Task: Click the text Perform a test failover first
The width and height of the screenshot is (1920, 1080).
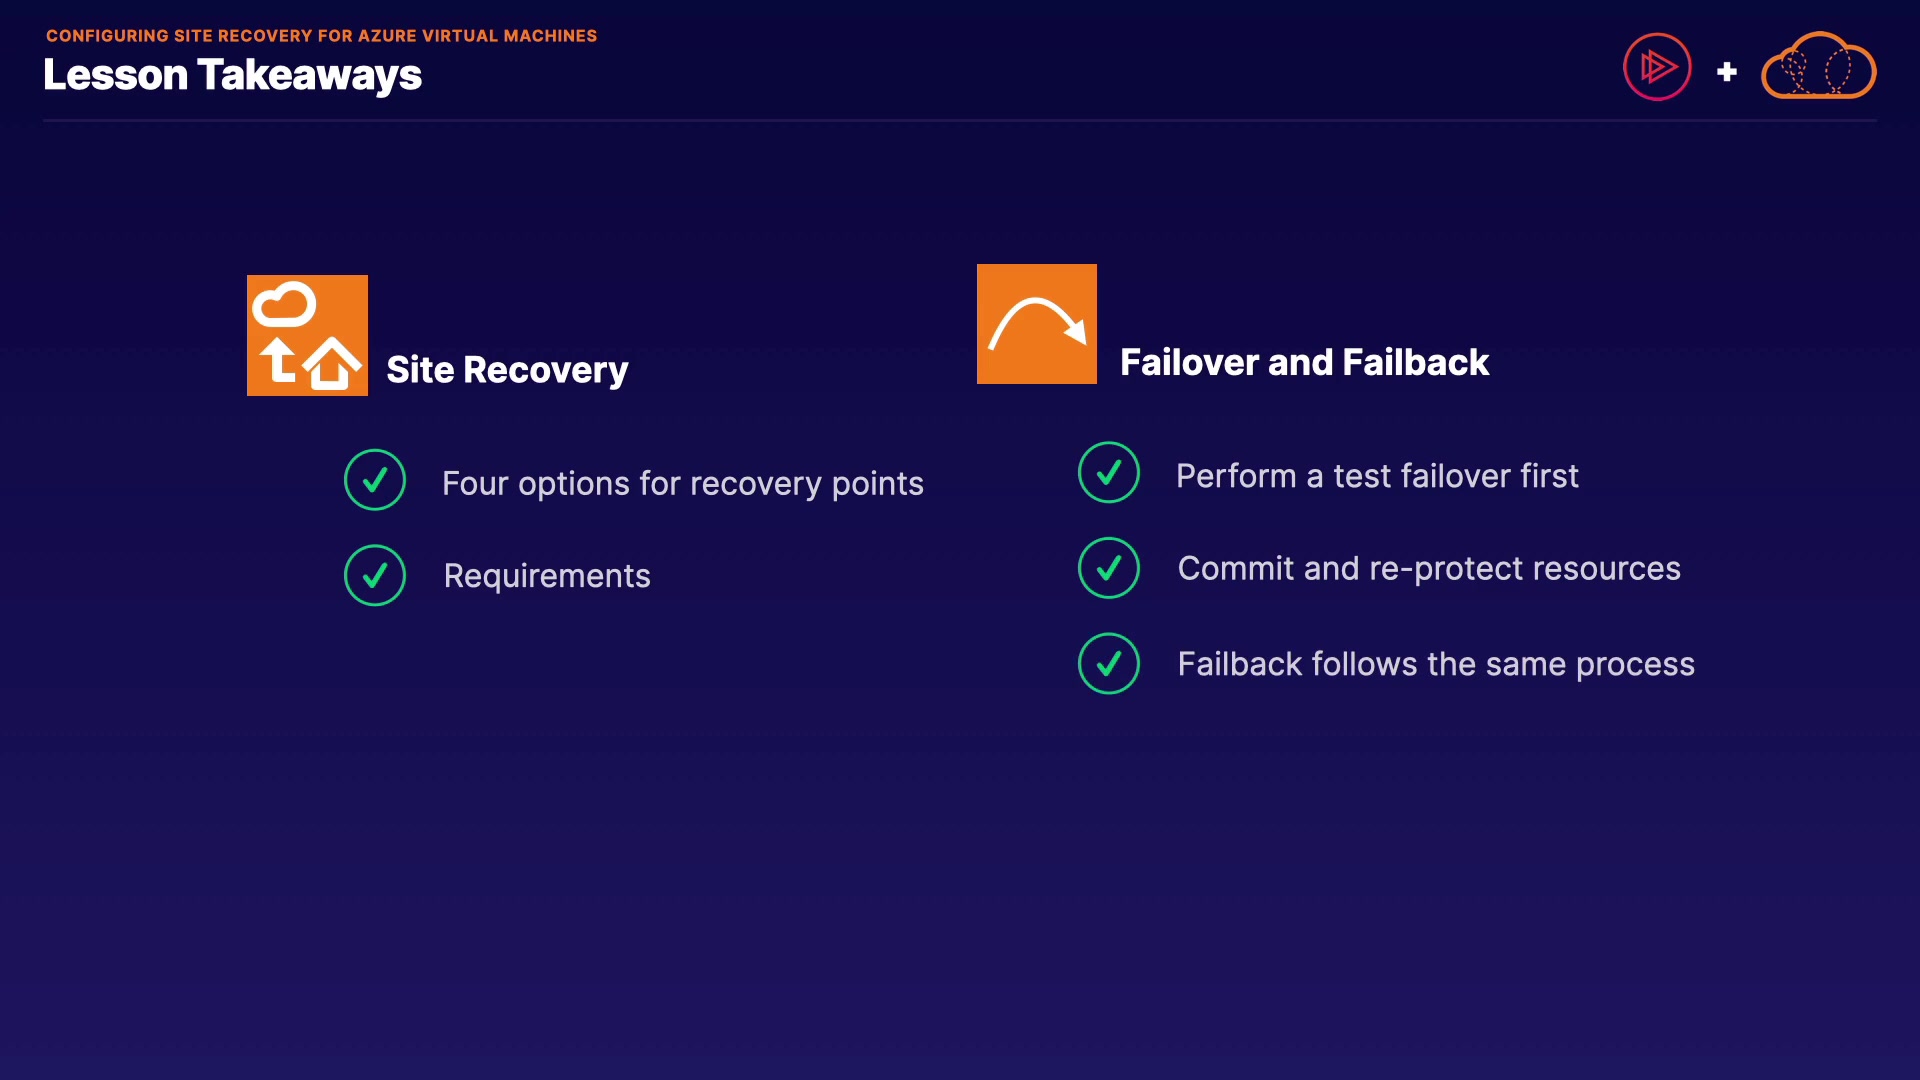Action: point(1377,476)
